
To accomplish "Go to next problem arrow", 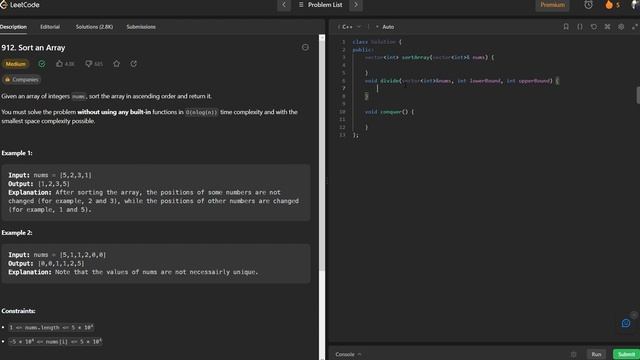I will coord(356,5).
